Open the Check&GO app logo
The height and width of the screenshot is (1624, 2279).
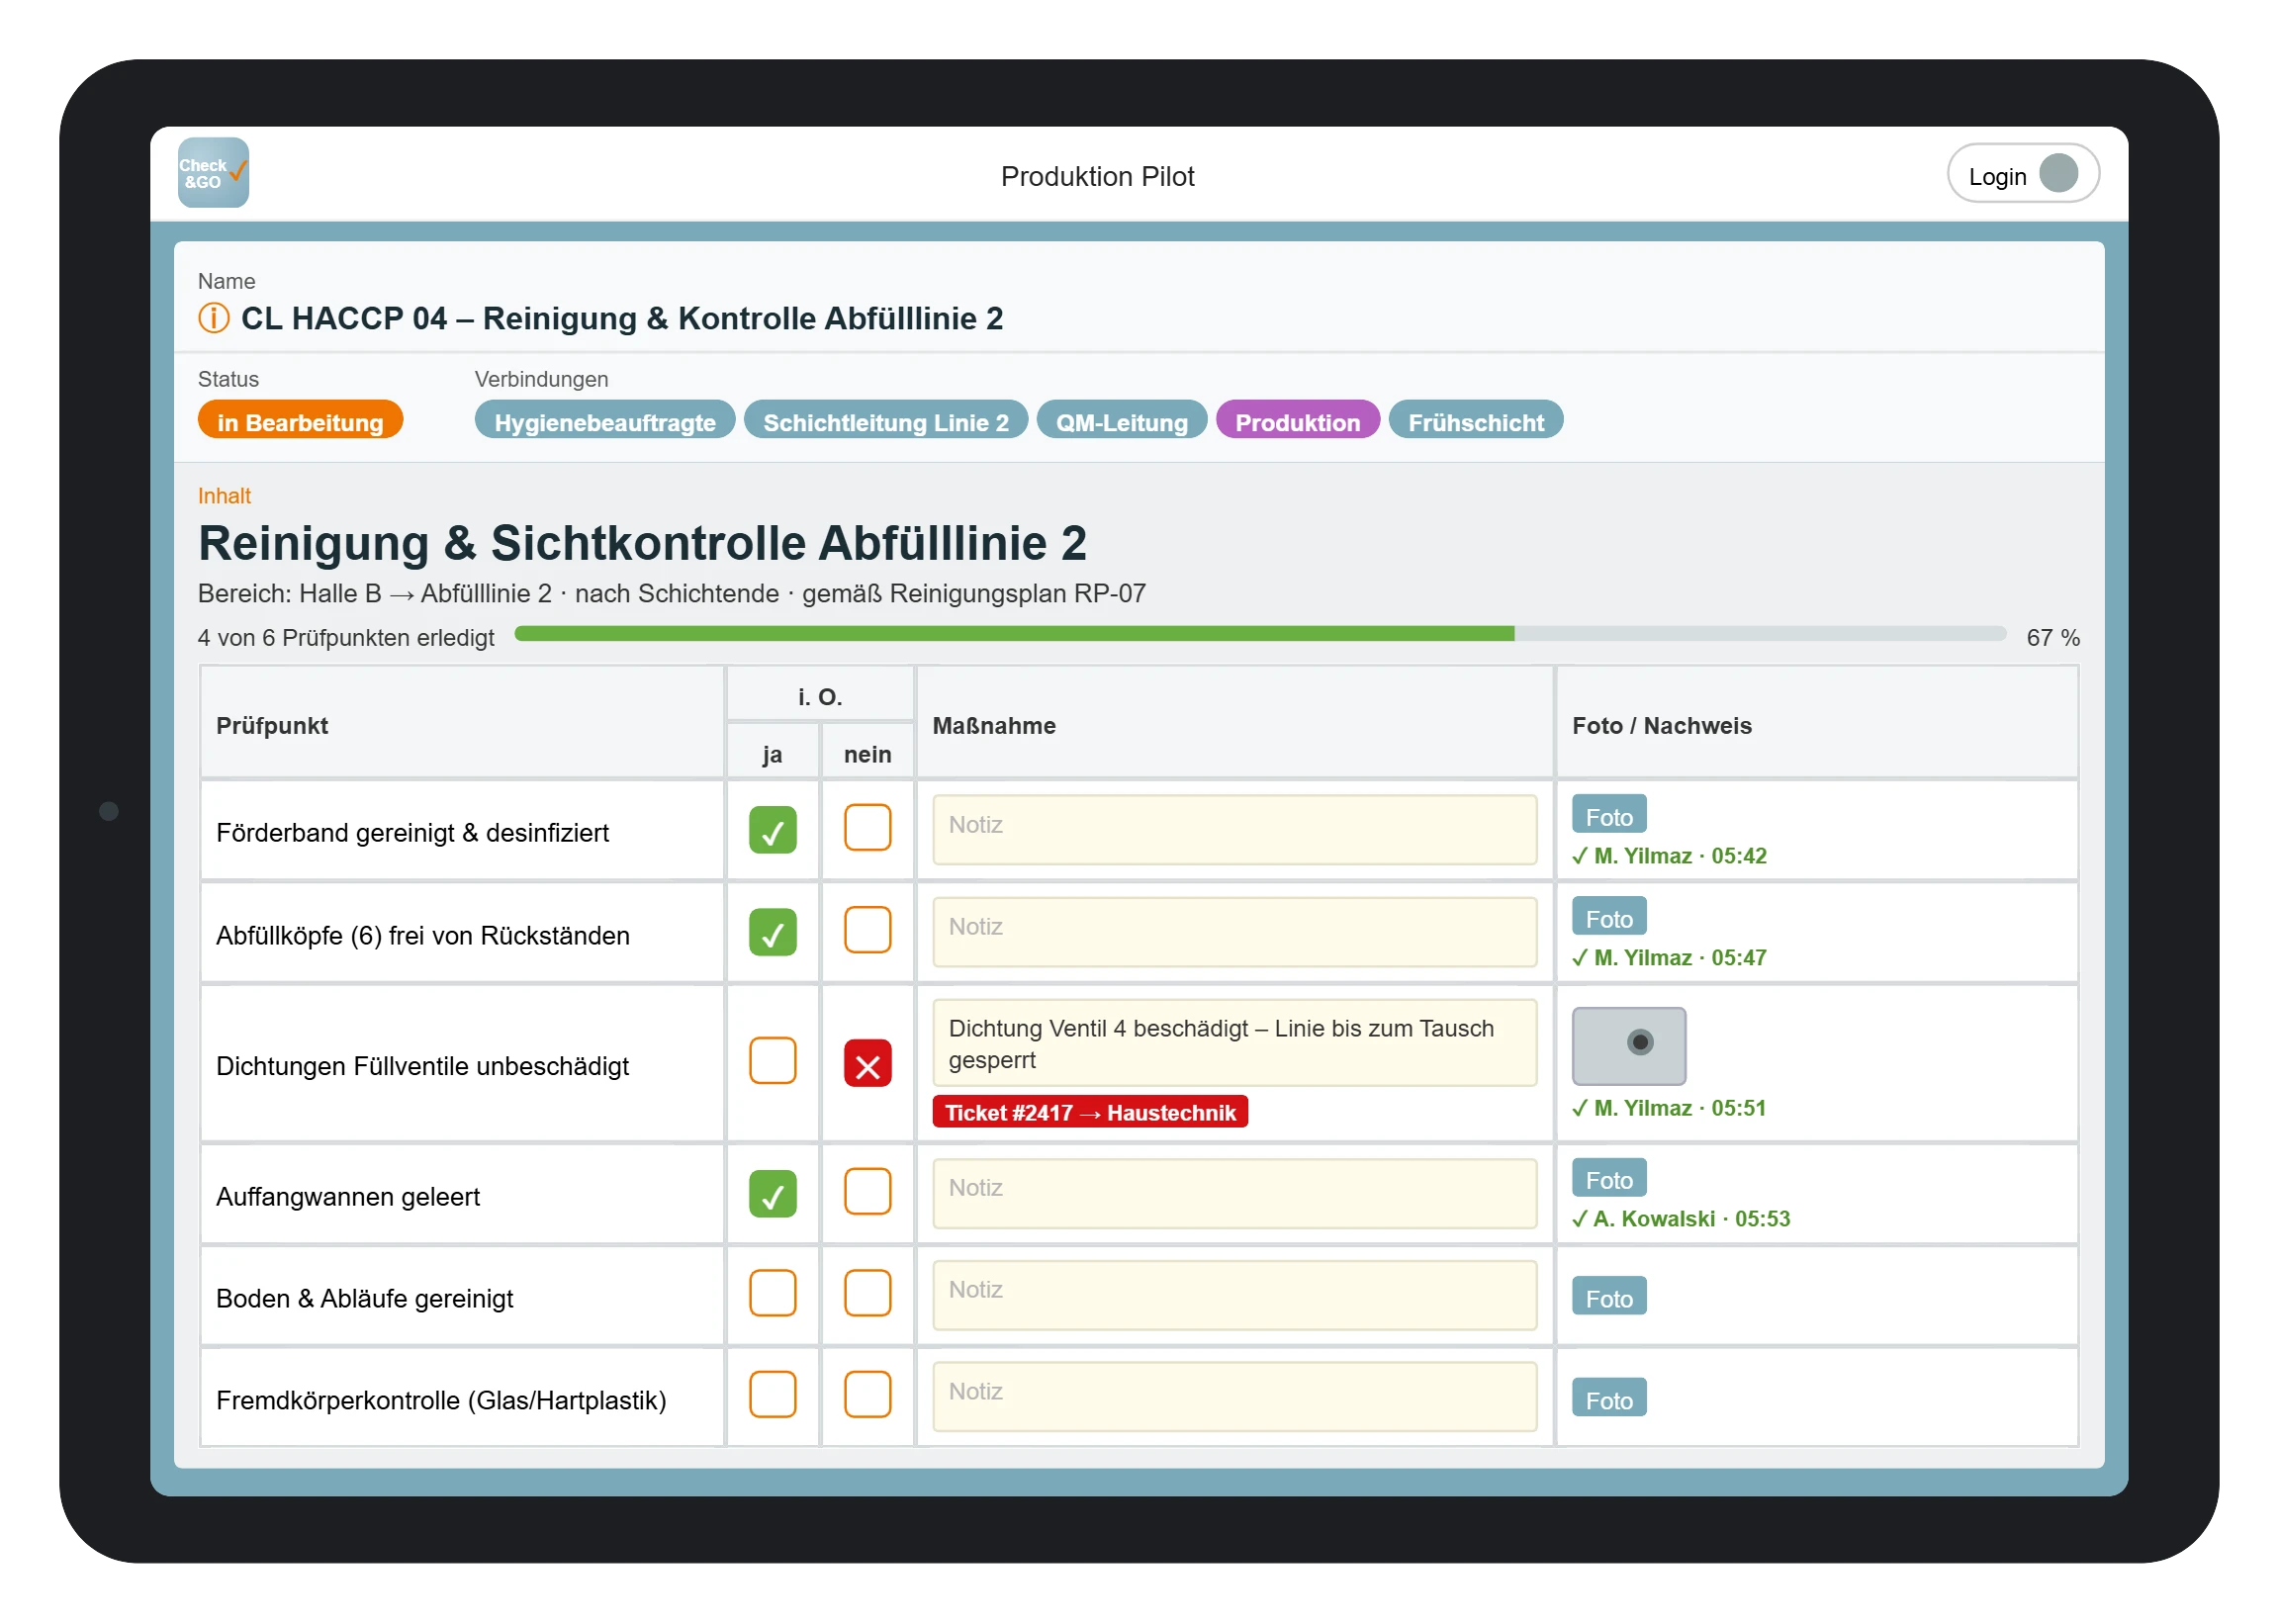[x=213, y=173]
